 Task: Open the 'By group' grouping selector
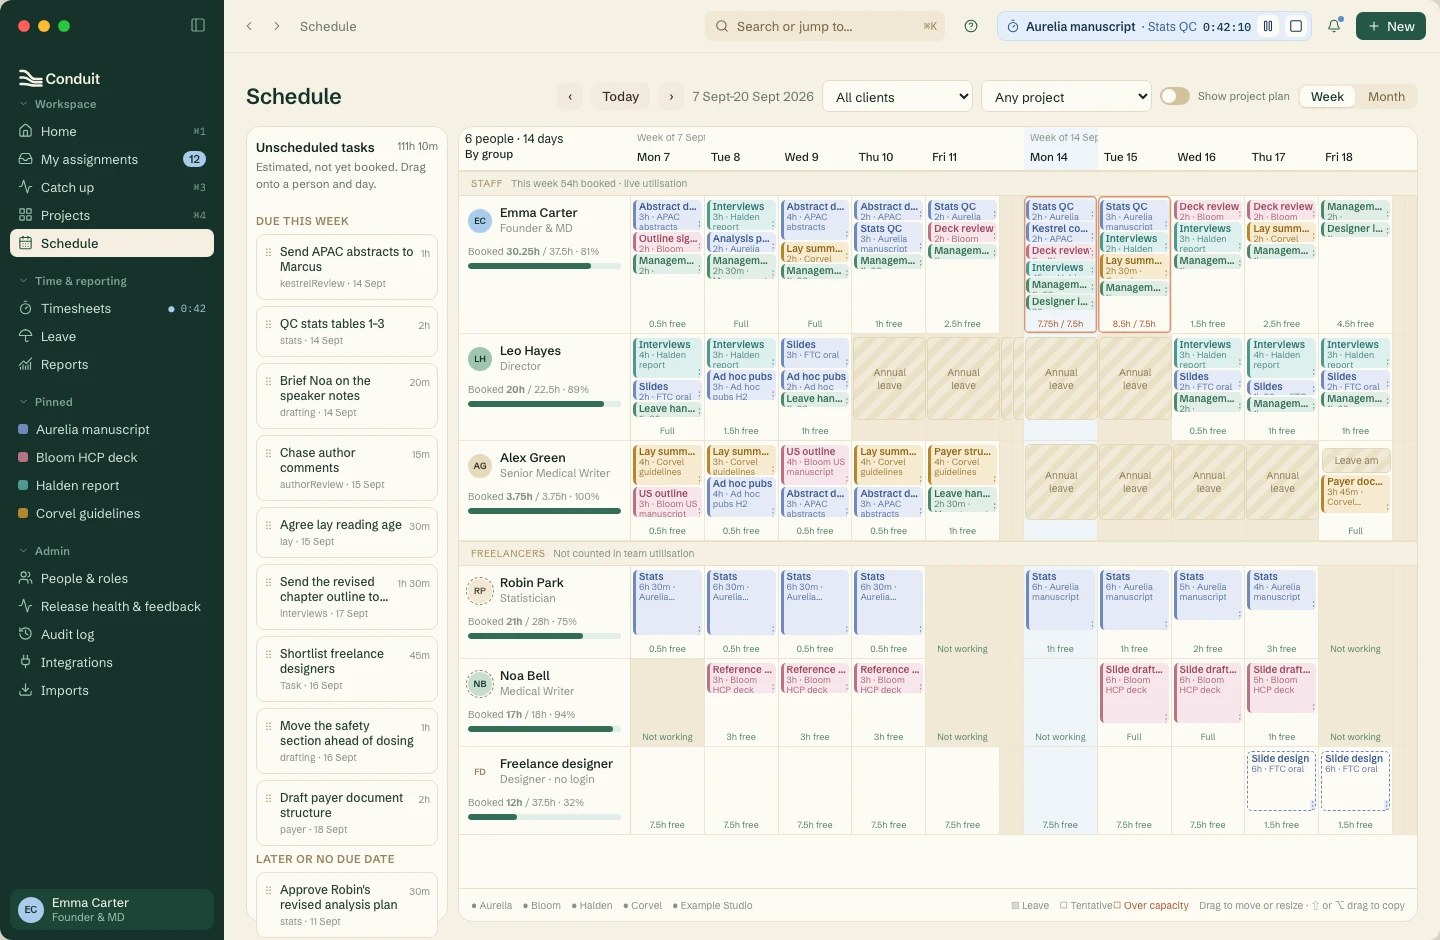489,154
